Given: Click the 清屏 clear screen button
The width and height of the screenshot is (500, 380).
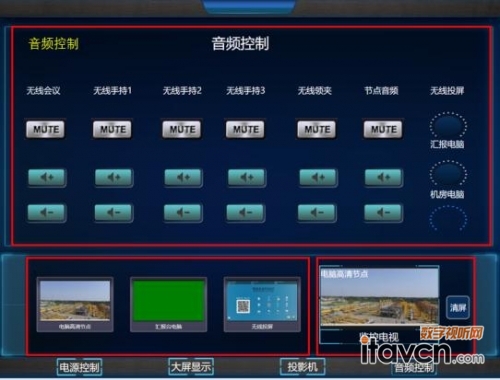Looking at the screenshot, I should (458, 307).
